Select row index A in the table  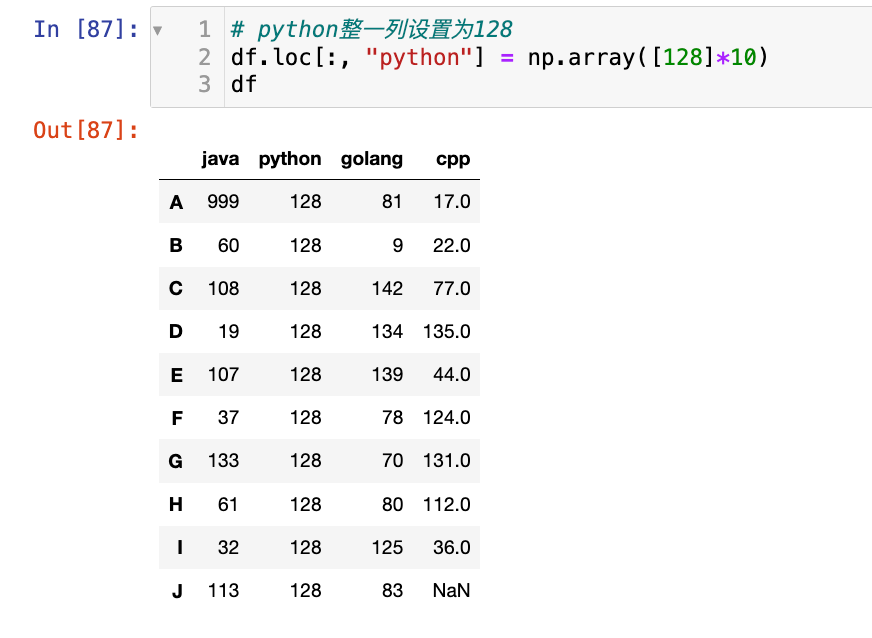(177, 202)
